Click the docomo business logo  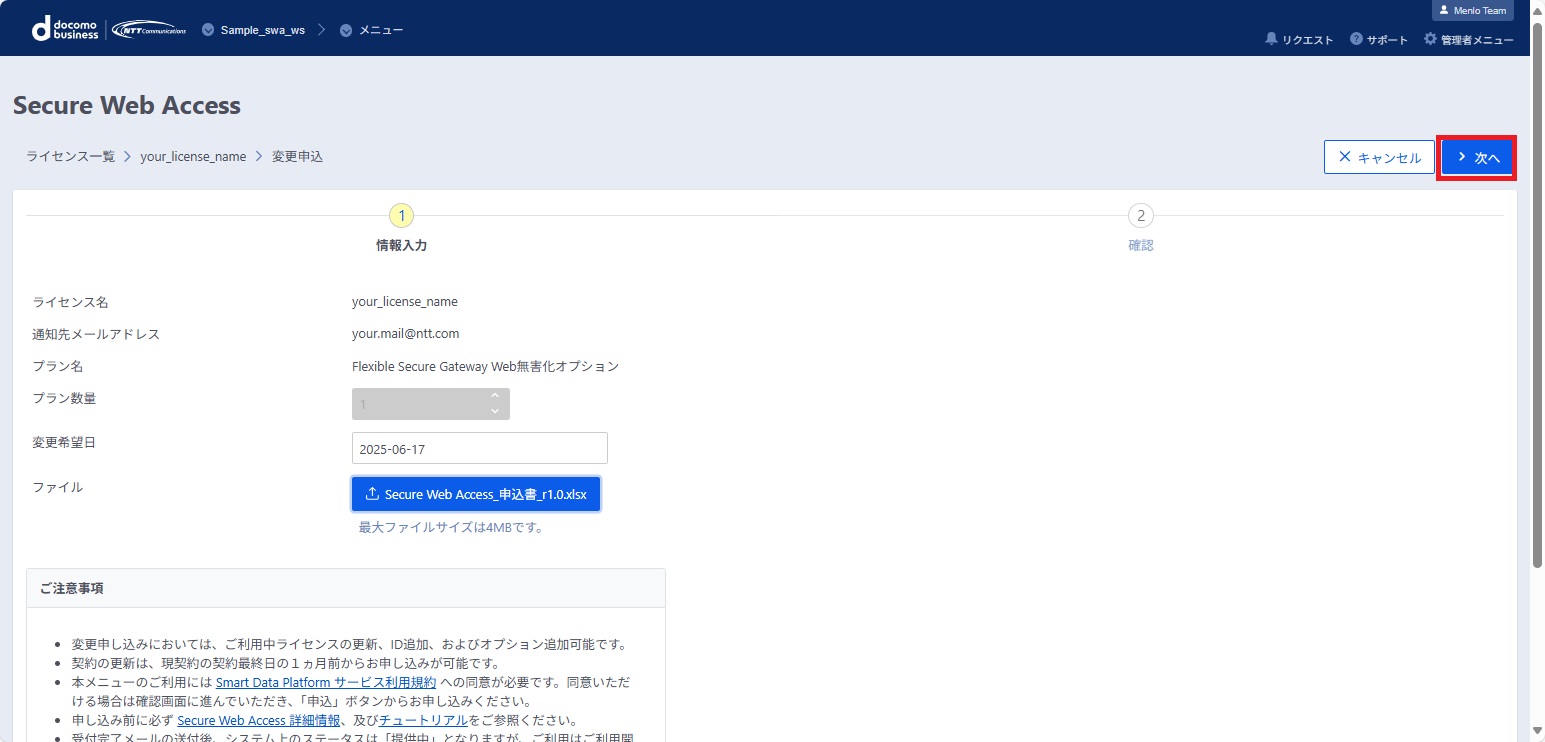click(x=65, y=29)
